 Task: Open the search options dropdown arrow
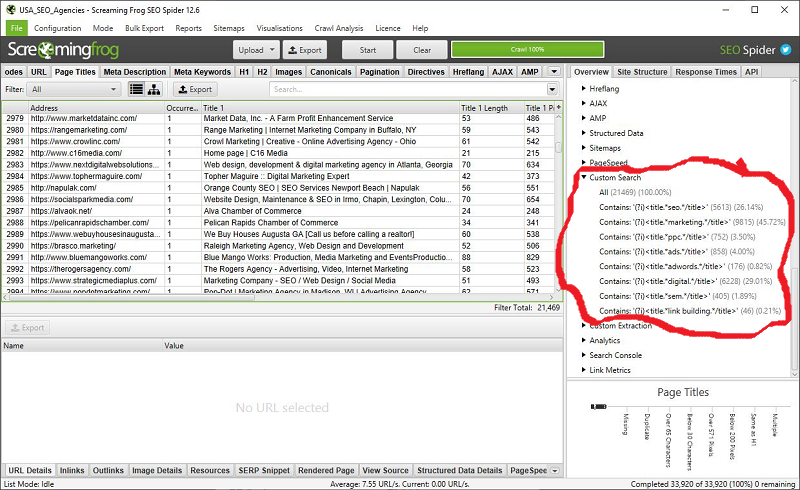pos(552,89)
